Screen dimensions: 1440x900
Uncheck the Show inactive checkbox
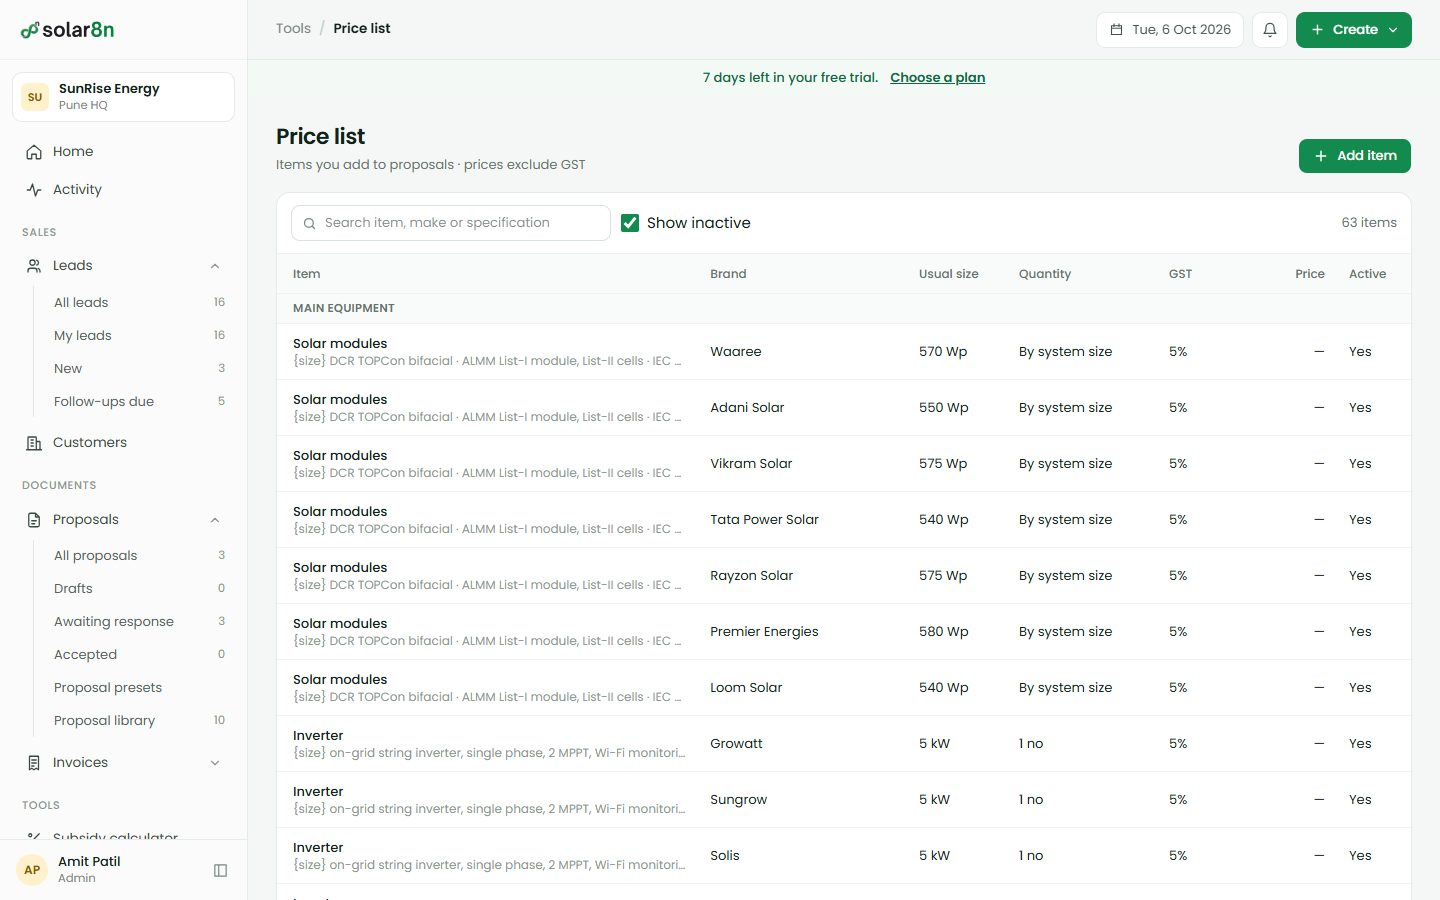[630, 223]
